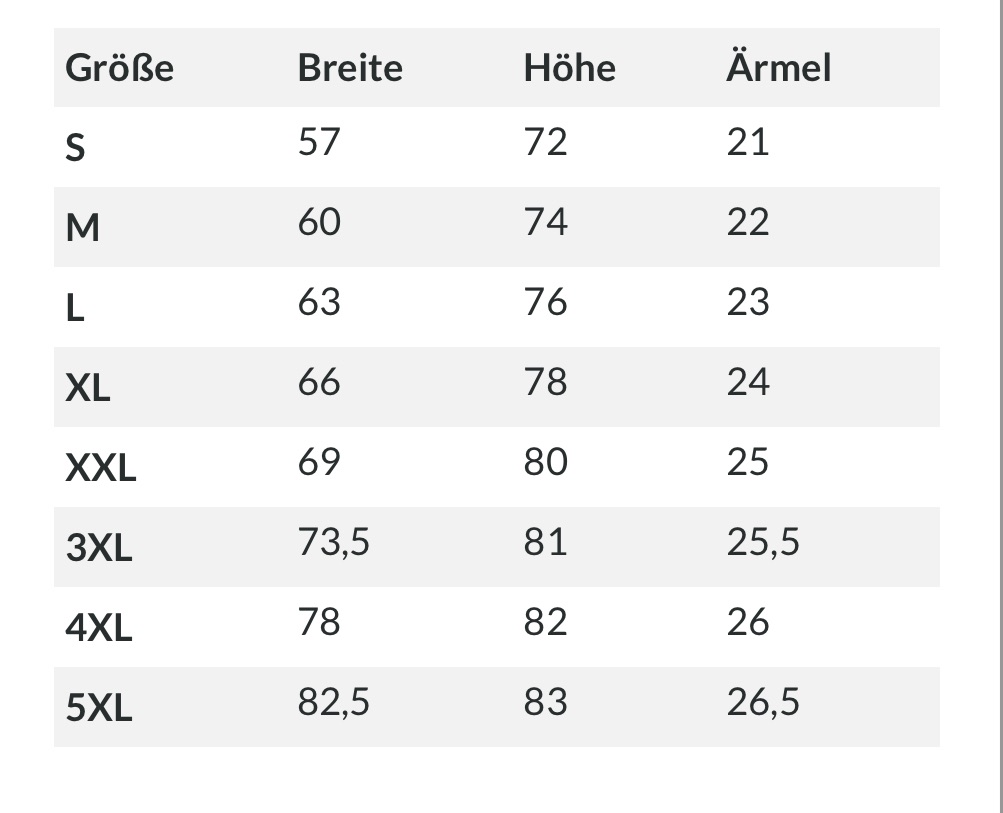Click the S size row label
This screenshot has height=813, width=1003.
tap(75, 148)
